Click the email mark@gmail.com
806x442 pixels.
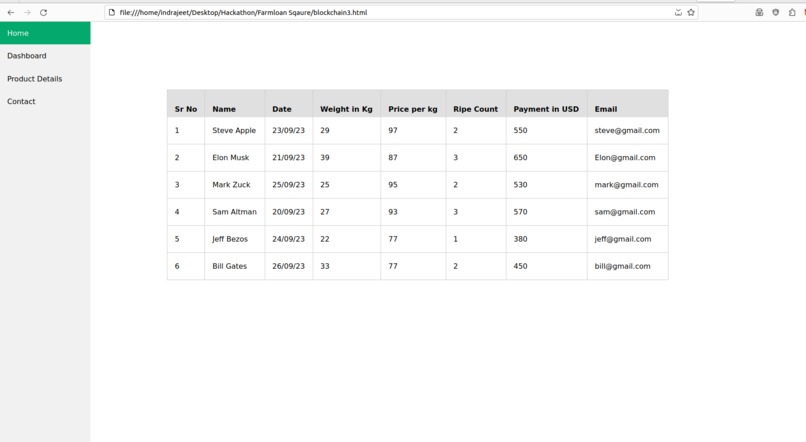pyautogui.click(x=626, y=185)
